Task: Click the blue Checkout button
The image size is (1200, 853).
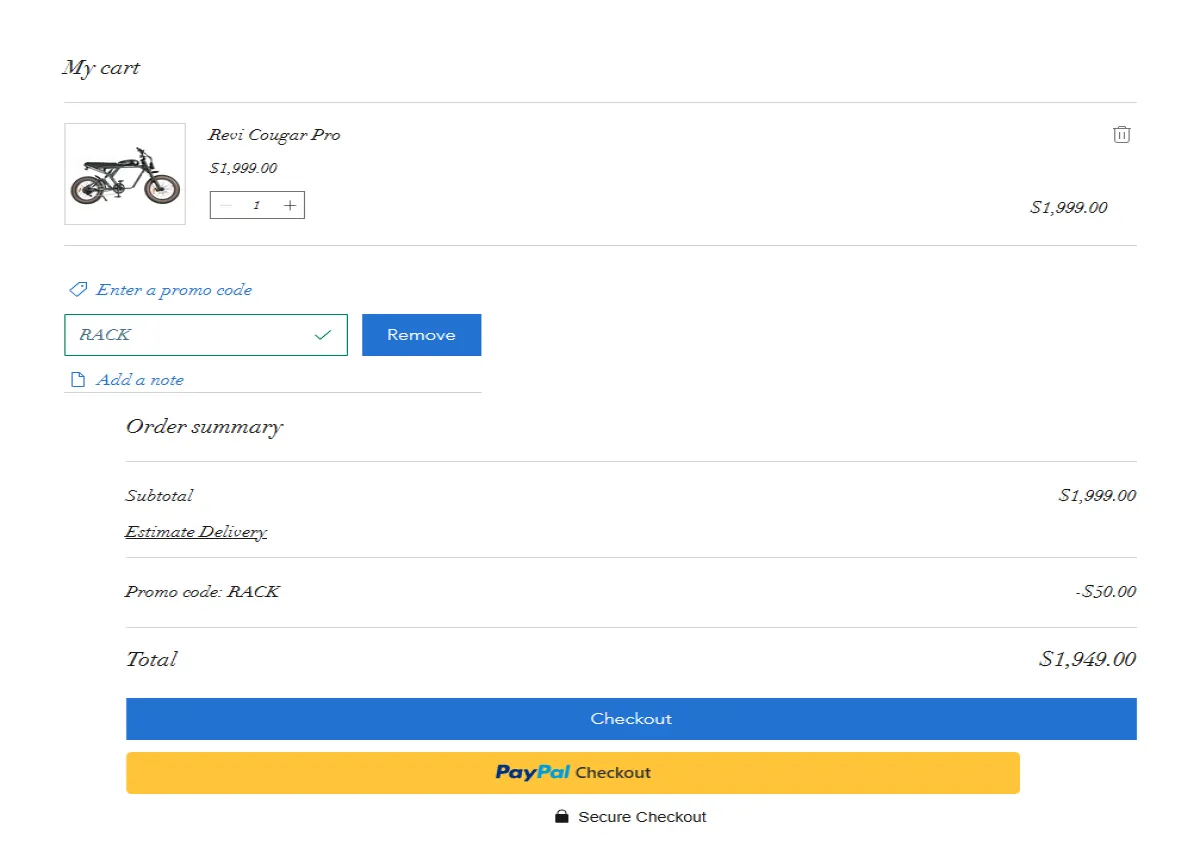Action: [x=631, y=719]
